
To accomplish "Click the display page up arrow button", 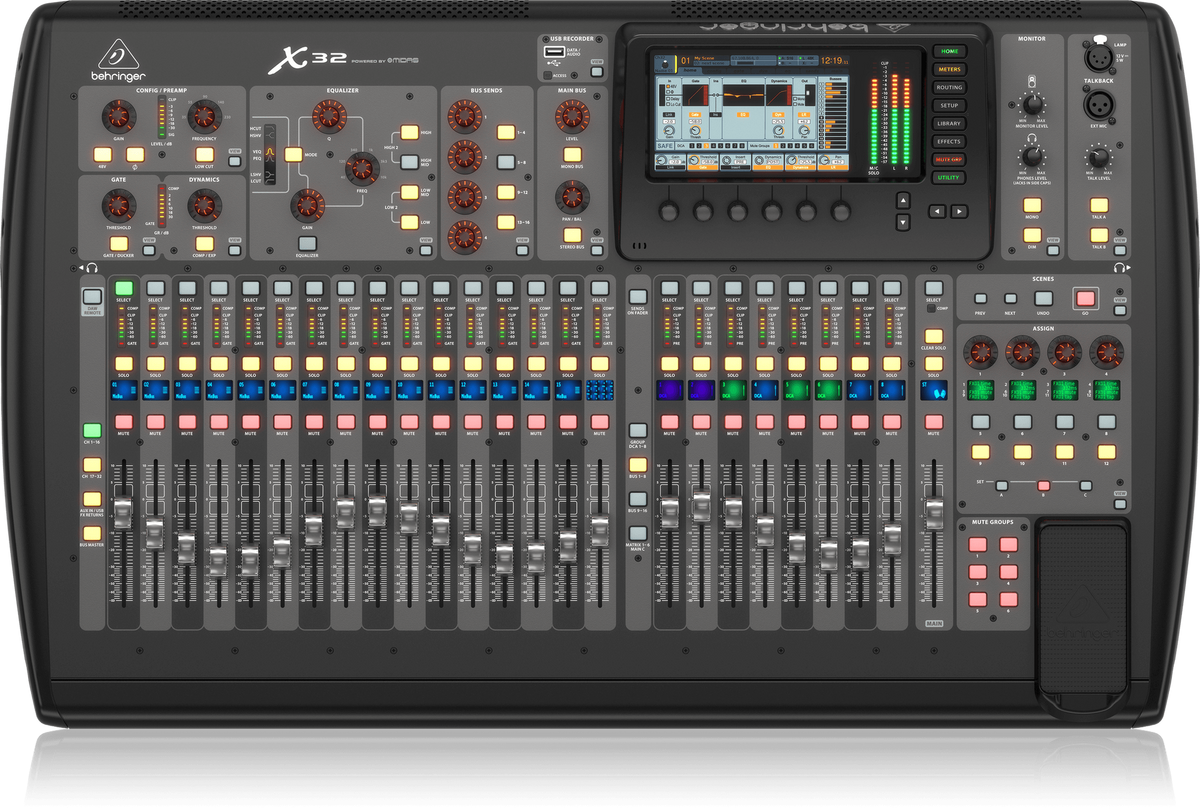I will tap(903, 200).
